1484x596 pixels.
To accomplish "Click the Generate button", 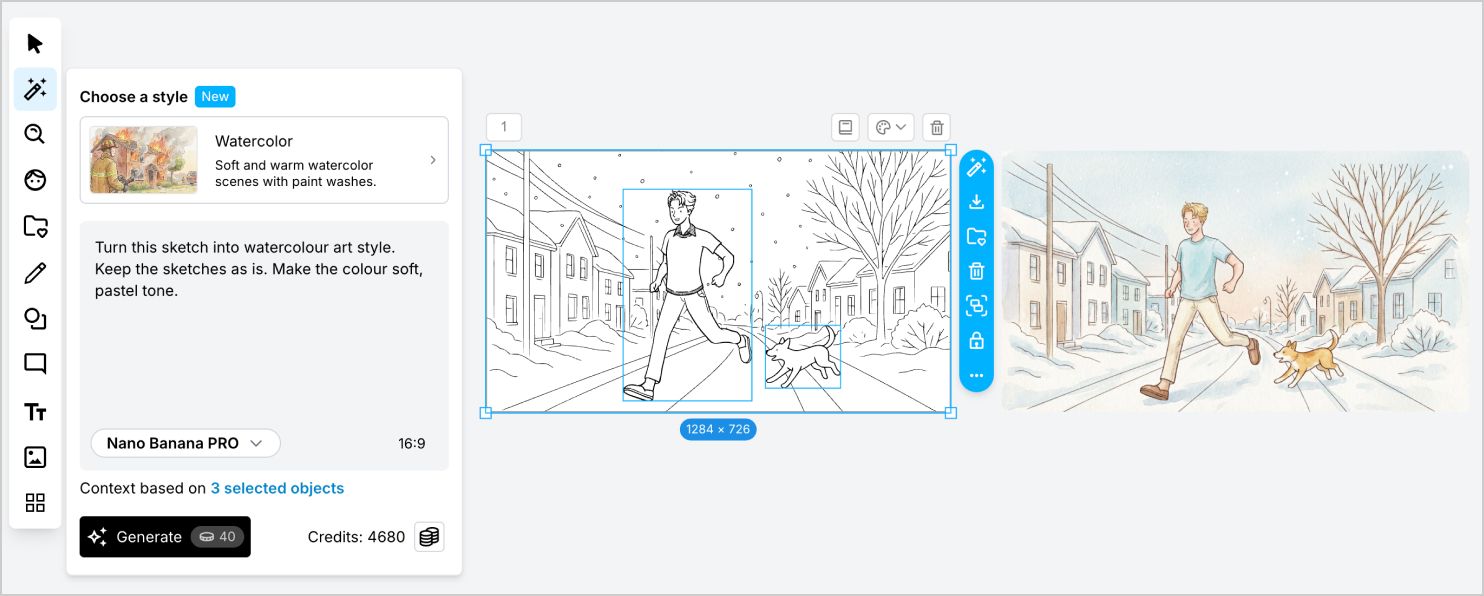I will (x=165, y=537).
